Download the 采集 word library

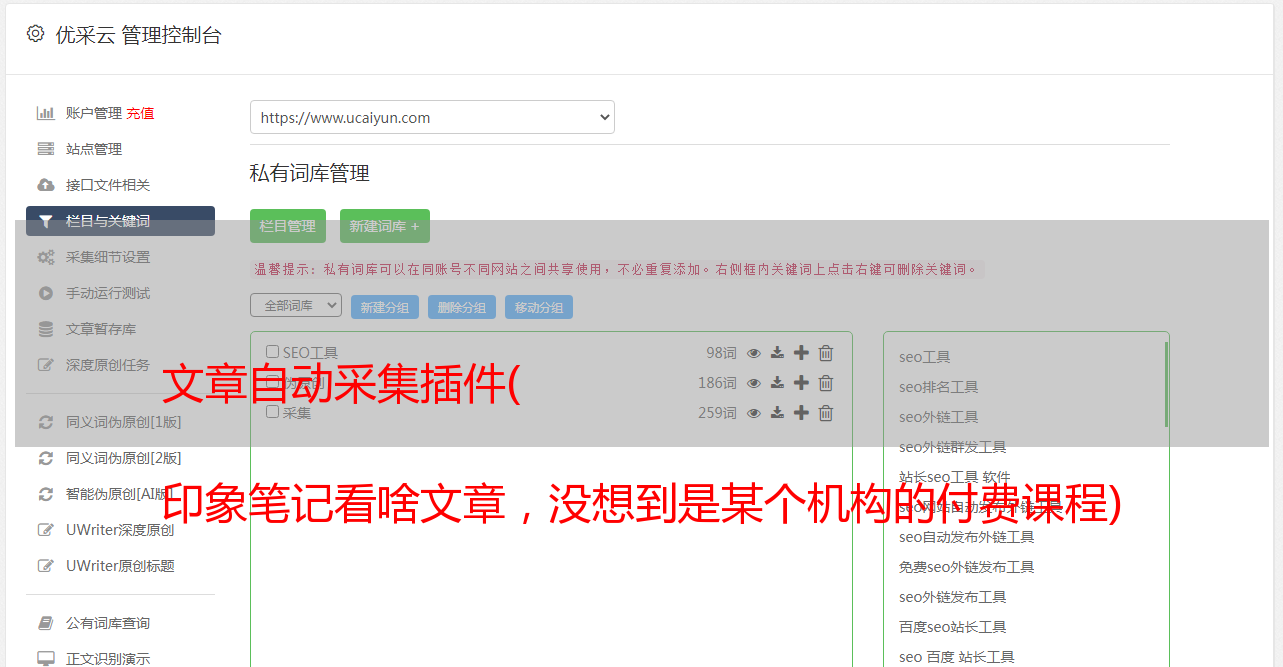(777, 413)
